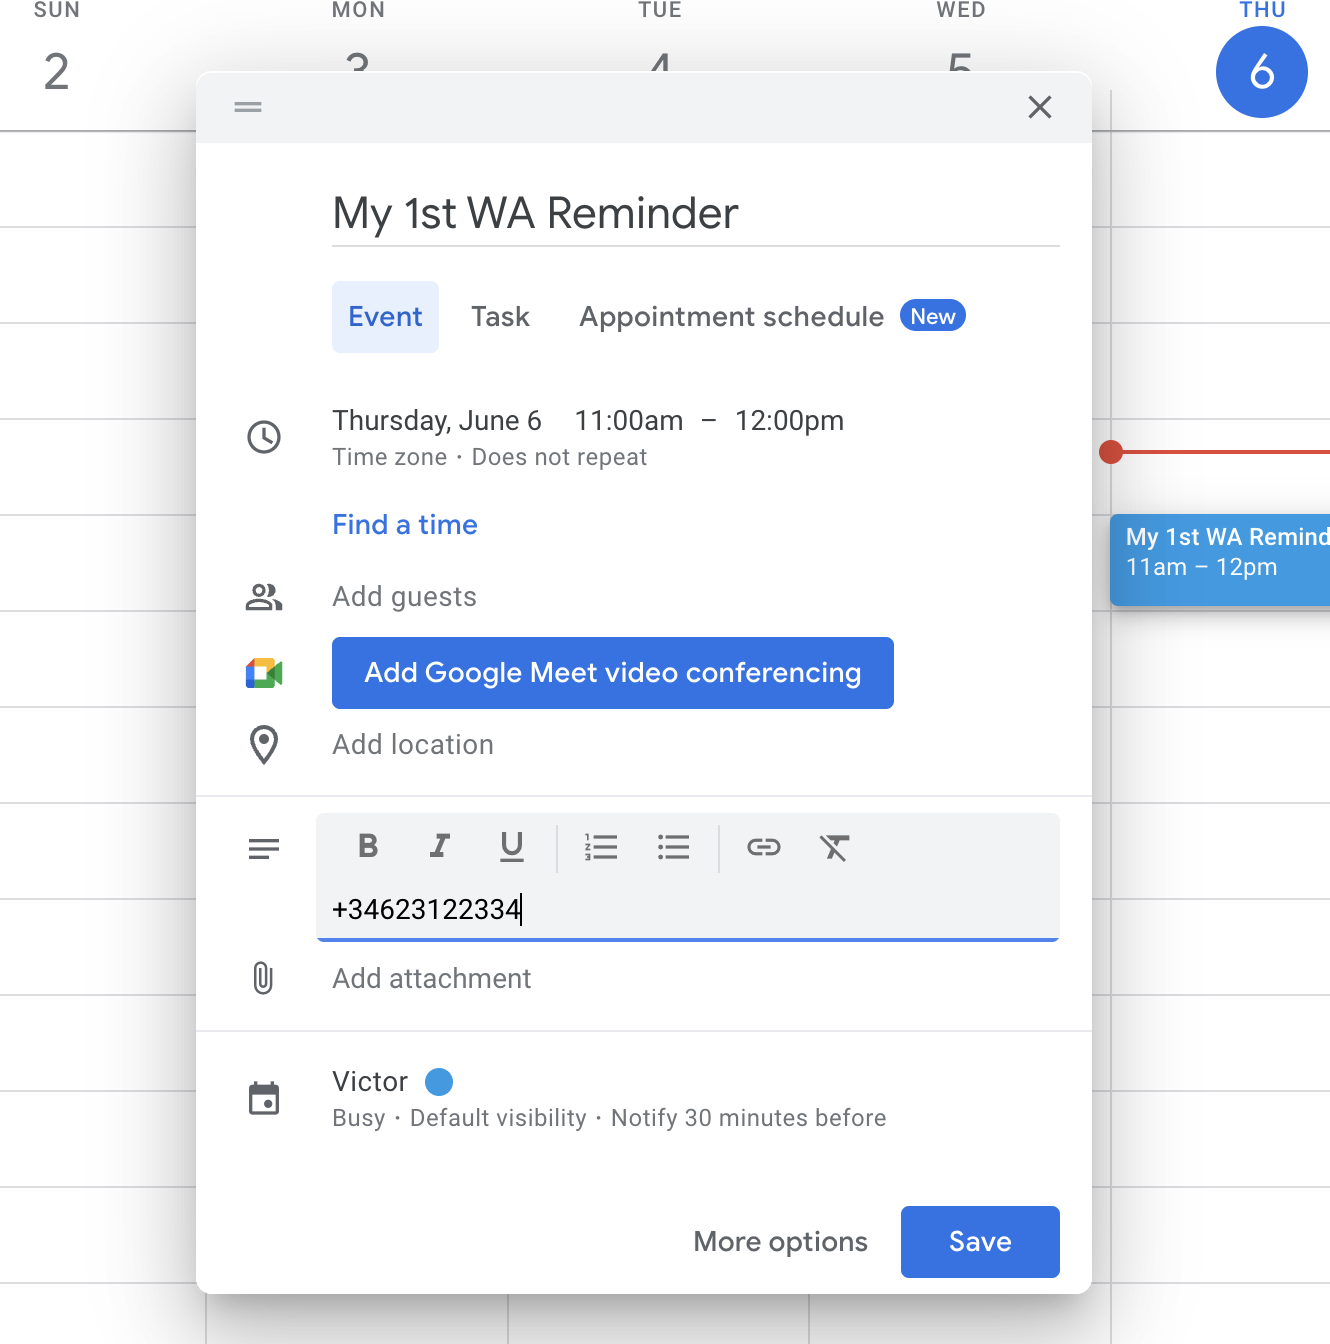Change the date Thursday, June 6
This screenshot has height=1344, width=1330.
coord(437,421)
